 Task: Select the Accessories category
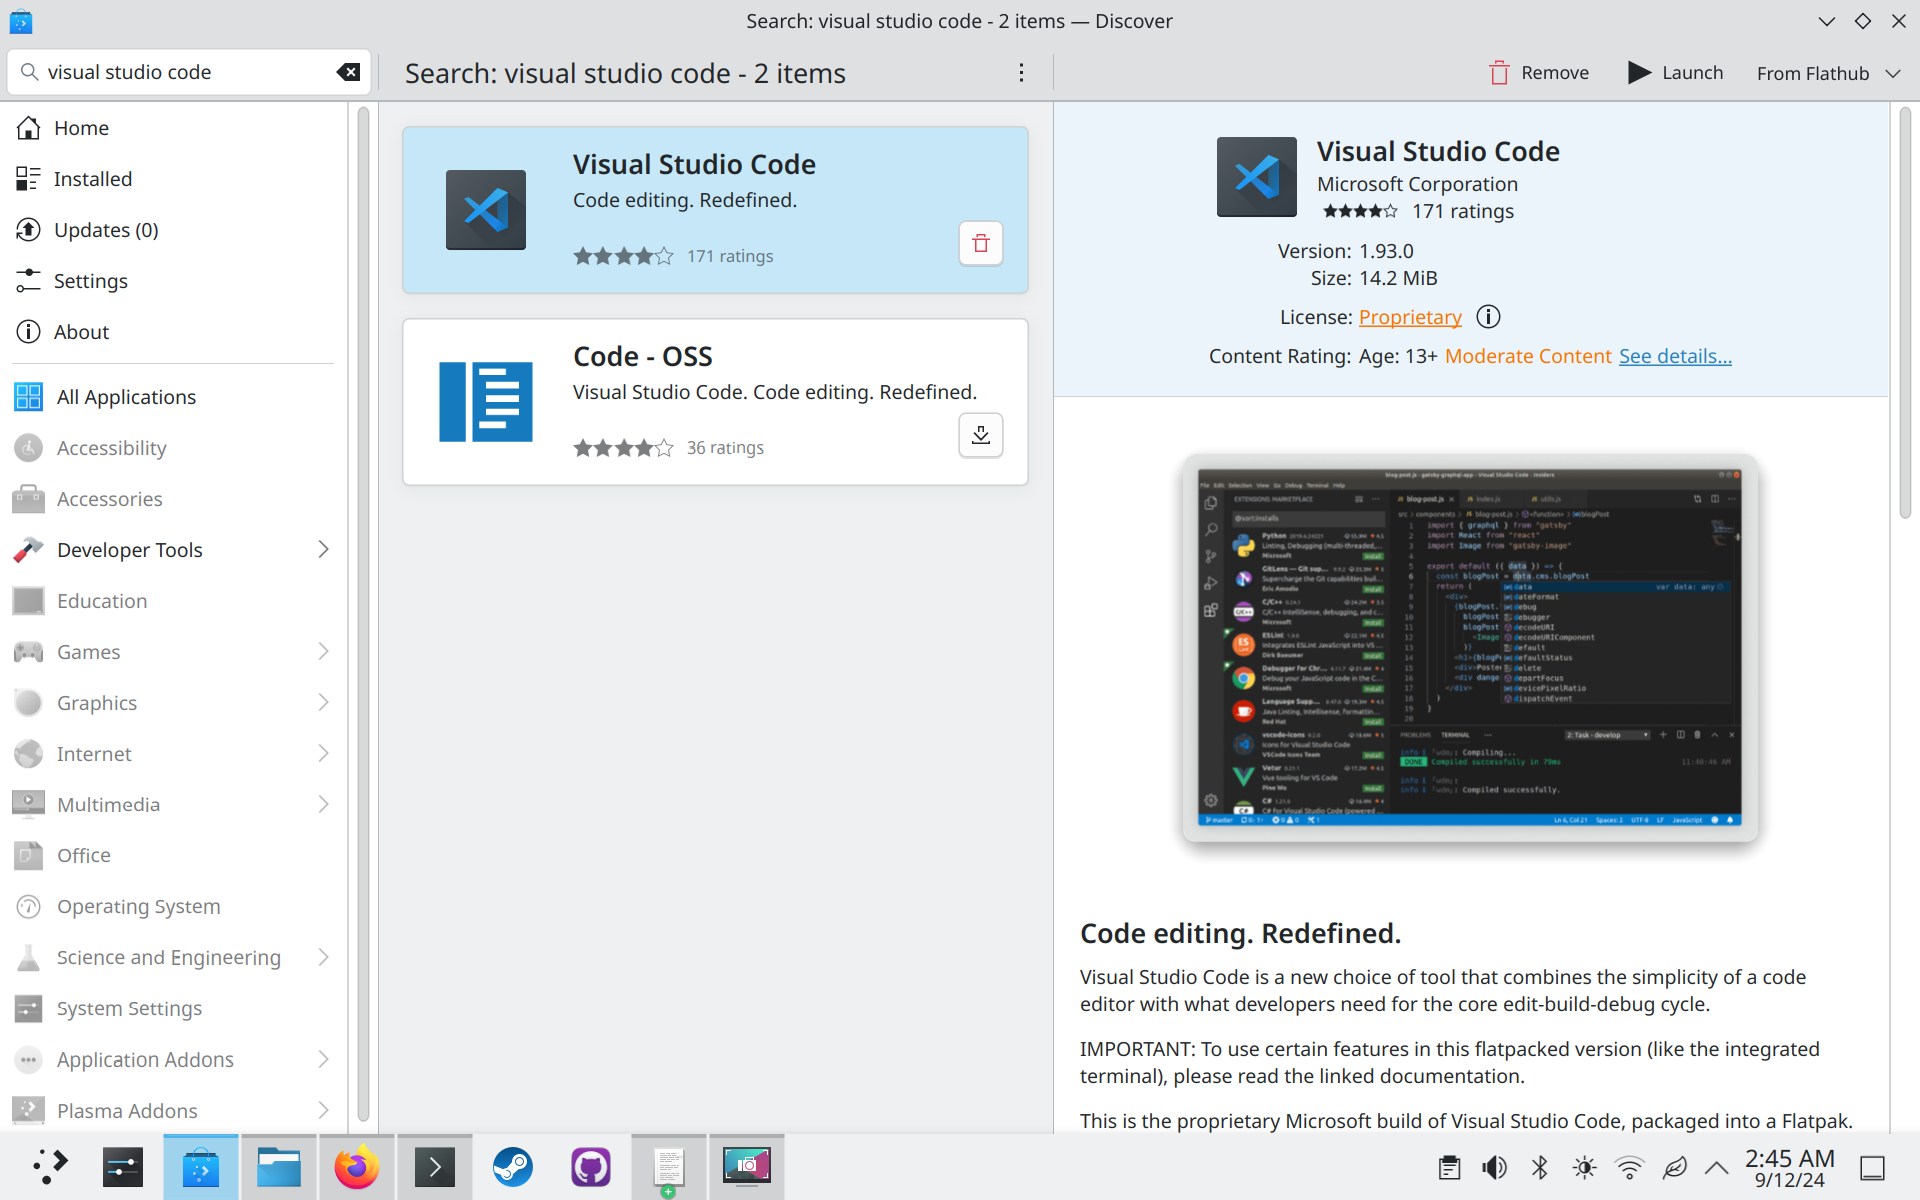173,499
